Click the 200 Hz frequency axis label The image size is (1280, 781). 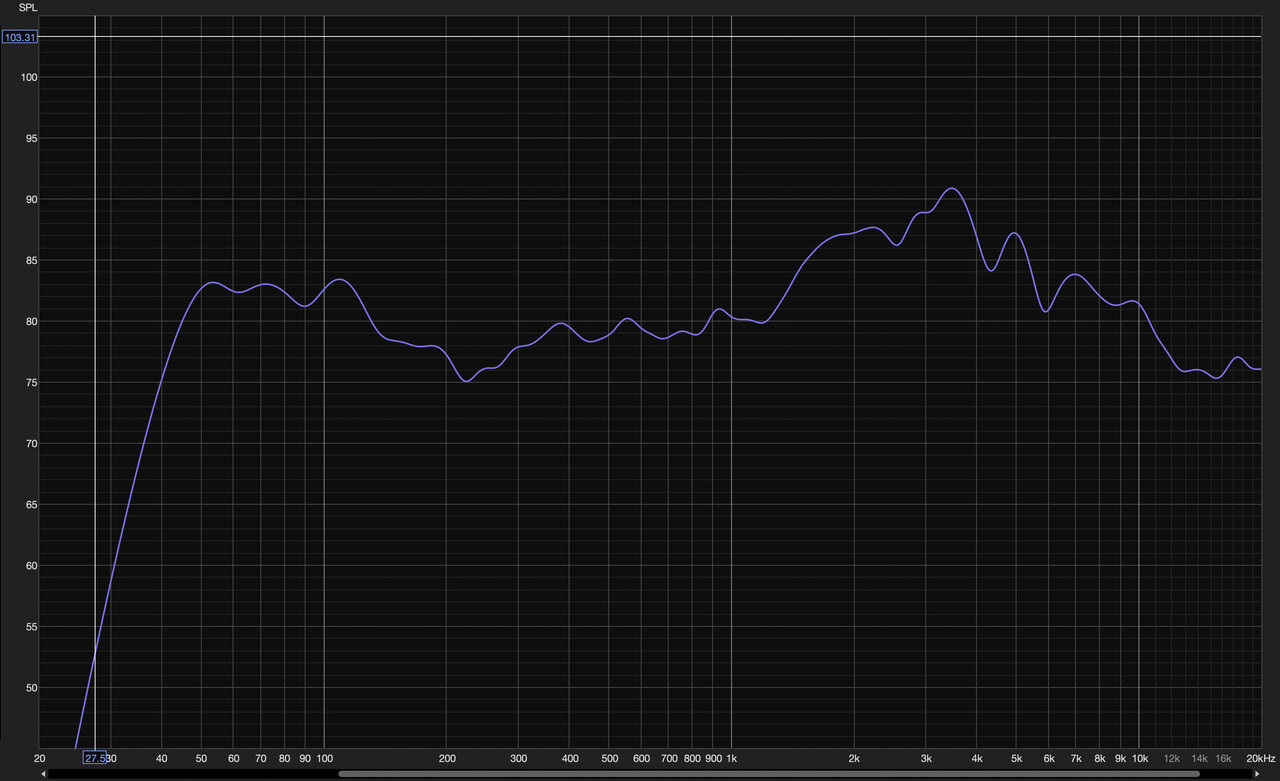point(447,758)
